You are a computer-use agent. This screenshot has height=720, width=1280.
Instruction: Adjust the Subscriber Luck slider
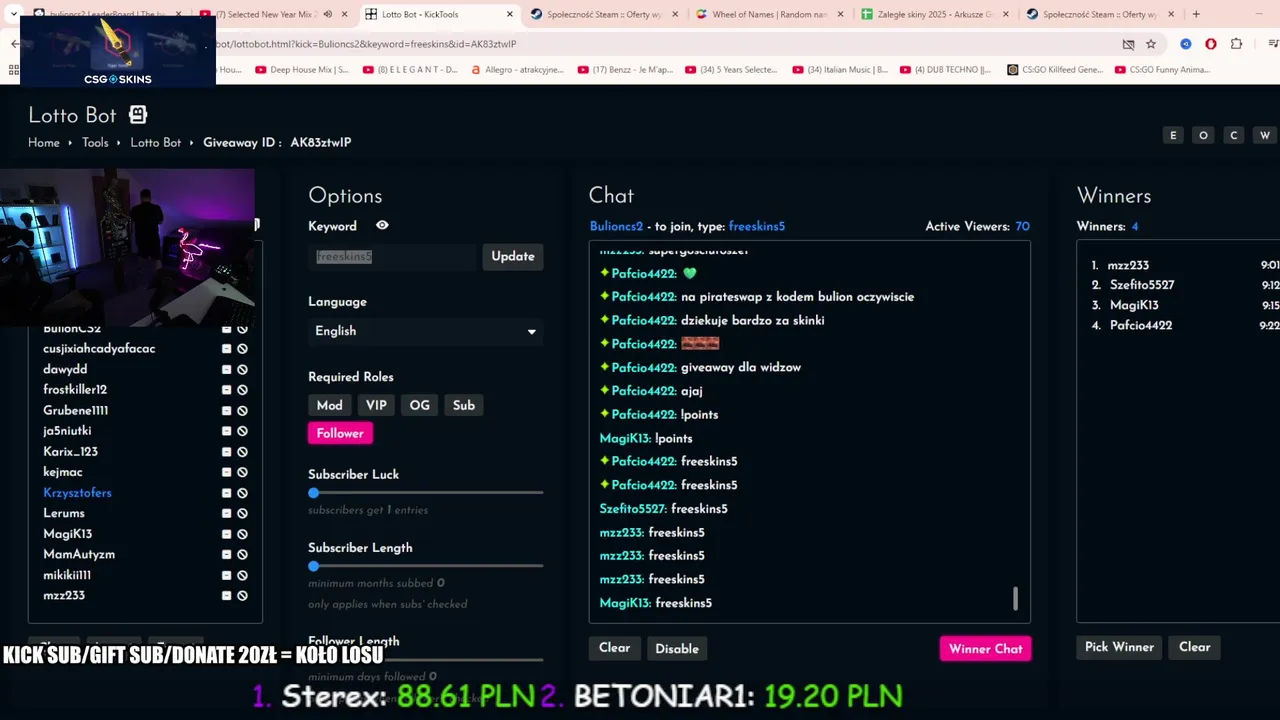[x=426, y=493]
